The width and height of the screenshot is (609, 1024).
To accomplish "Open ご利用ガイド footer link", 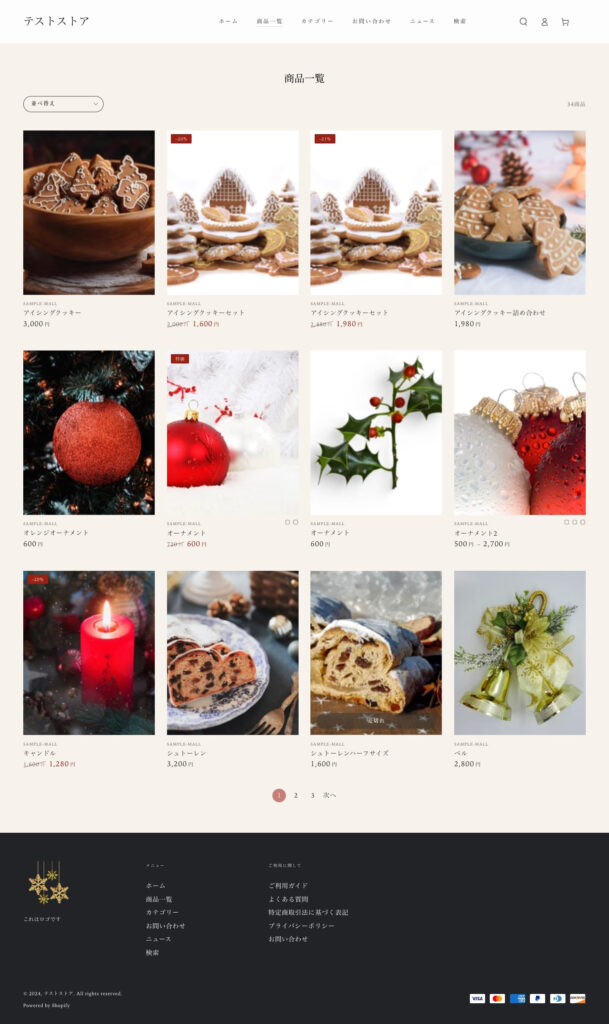I will click(288, 886).
